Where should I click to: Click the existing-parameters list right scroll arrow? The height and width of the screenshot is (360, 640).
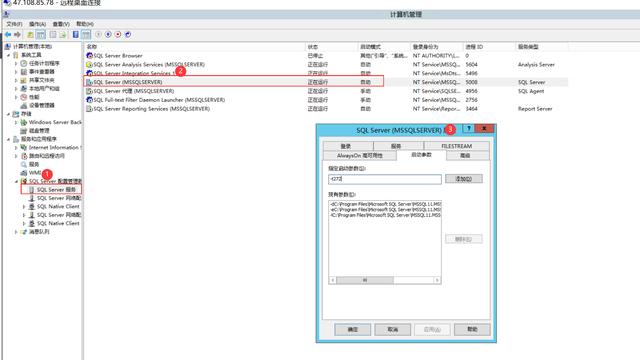point(437,280)
